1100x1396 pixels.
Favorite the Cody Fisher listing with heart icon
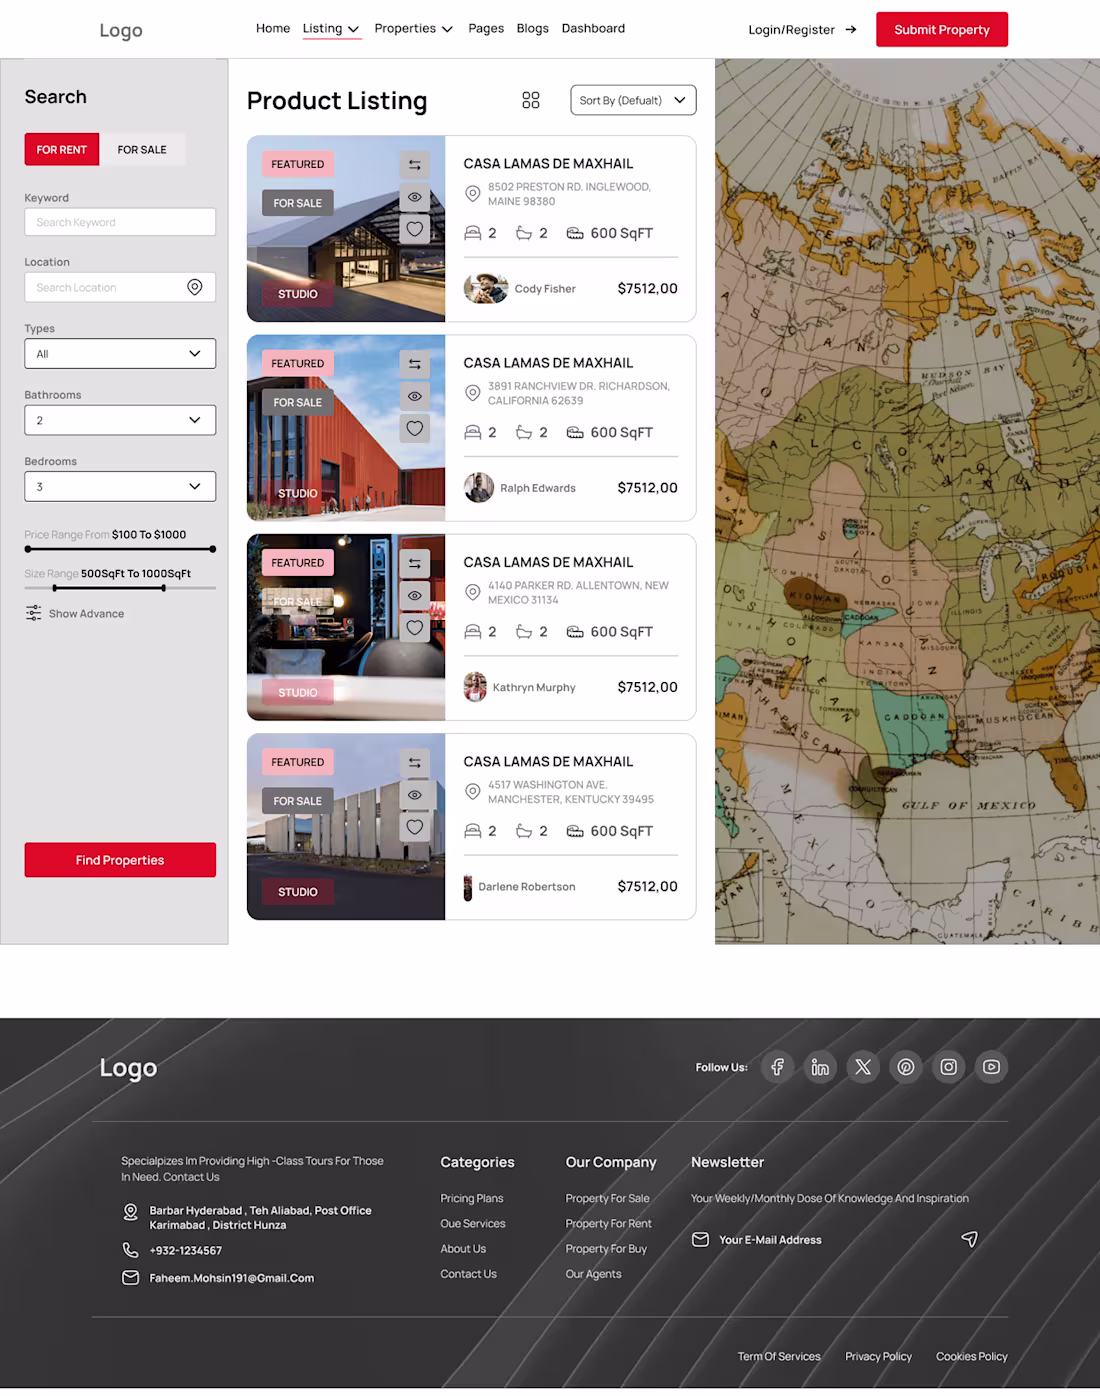click(414, 229)
